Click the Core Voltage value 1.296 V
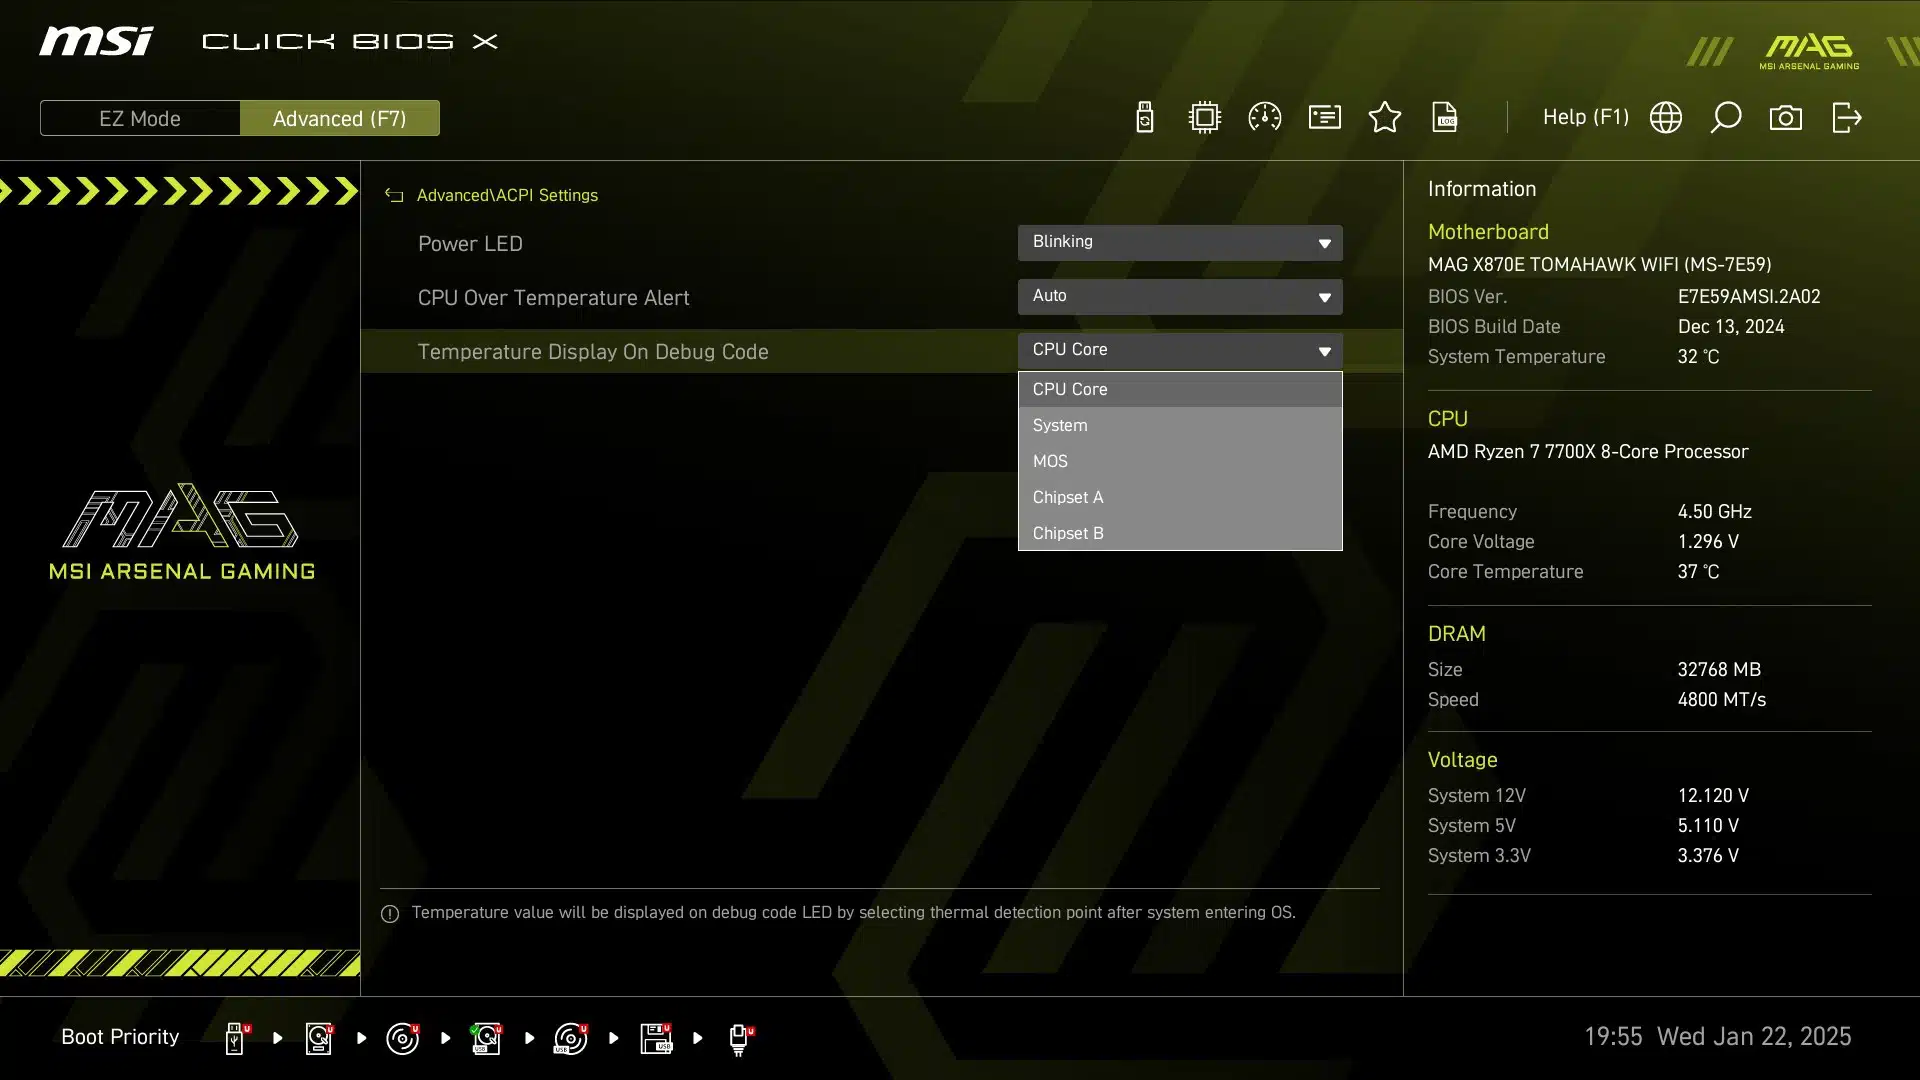 [1708, 542]
